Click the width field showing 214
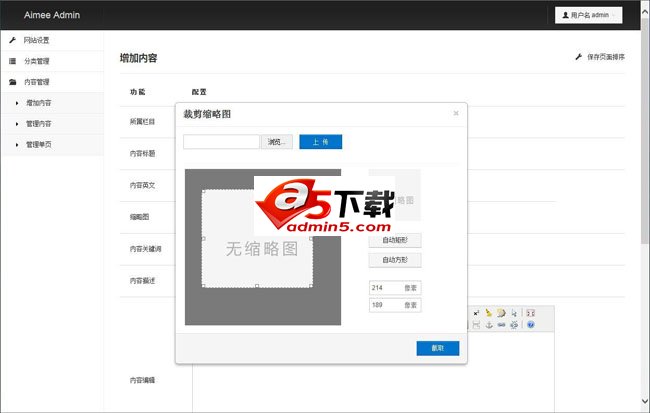The image size is (650, 413). [395, 288]
